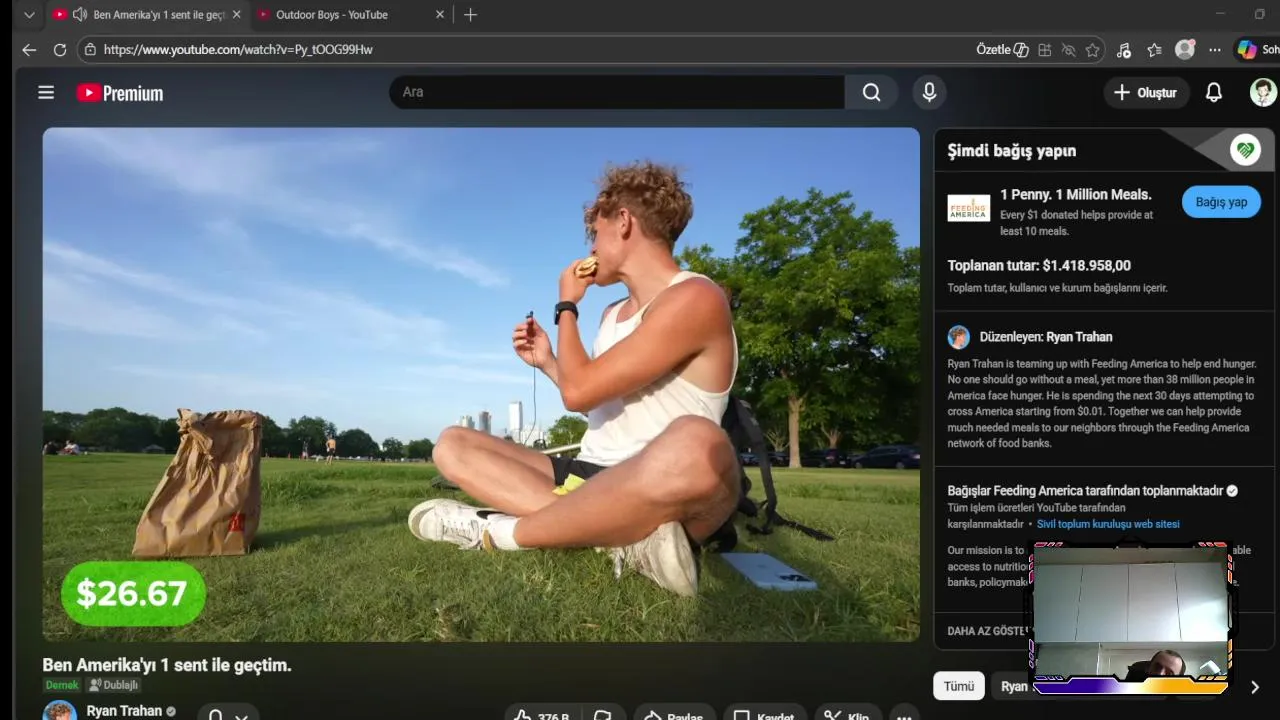The image size is (1280, 720).
Task: Click Toplanan tutar: $1.418.958,00 text
Action: [1039, 265]
